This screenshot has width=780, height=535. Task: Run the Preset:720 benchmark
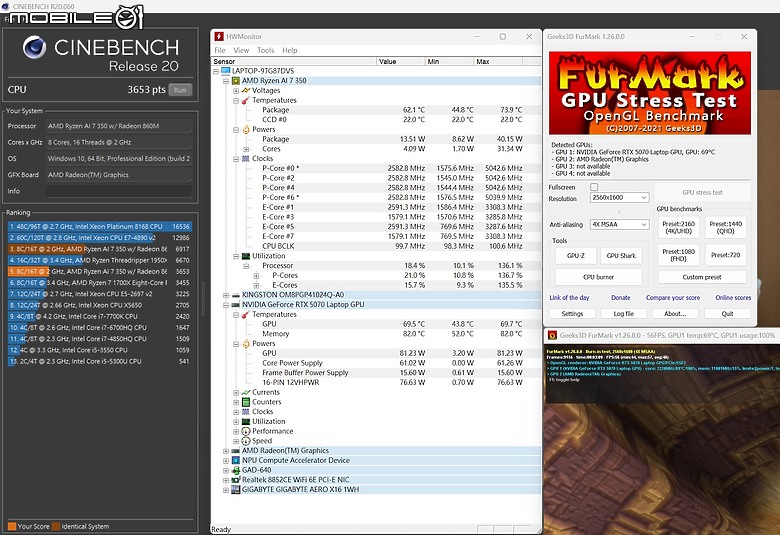coord(725,255)
